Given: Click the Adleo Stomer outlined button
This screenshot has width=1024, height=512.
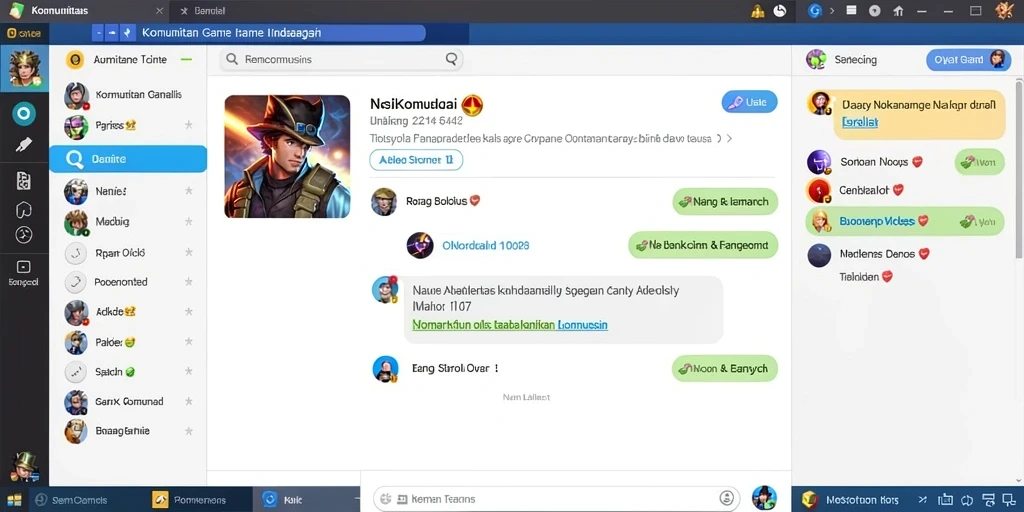Looking at the screenshot, I should (416, 160).
